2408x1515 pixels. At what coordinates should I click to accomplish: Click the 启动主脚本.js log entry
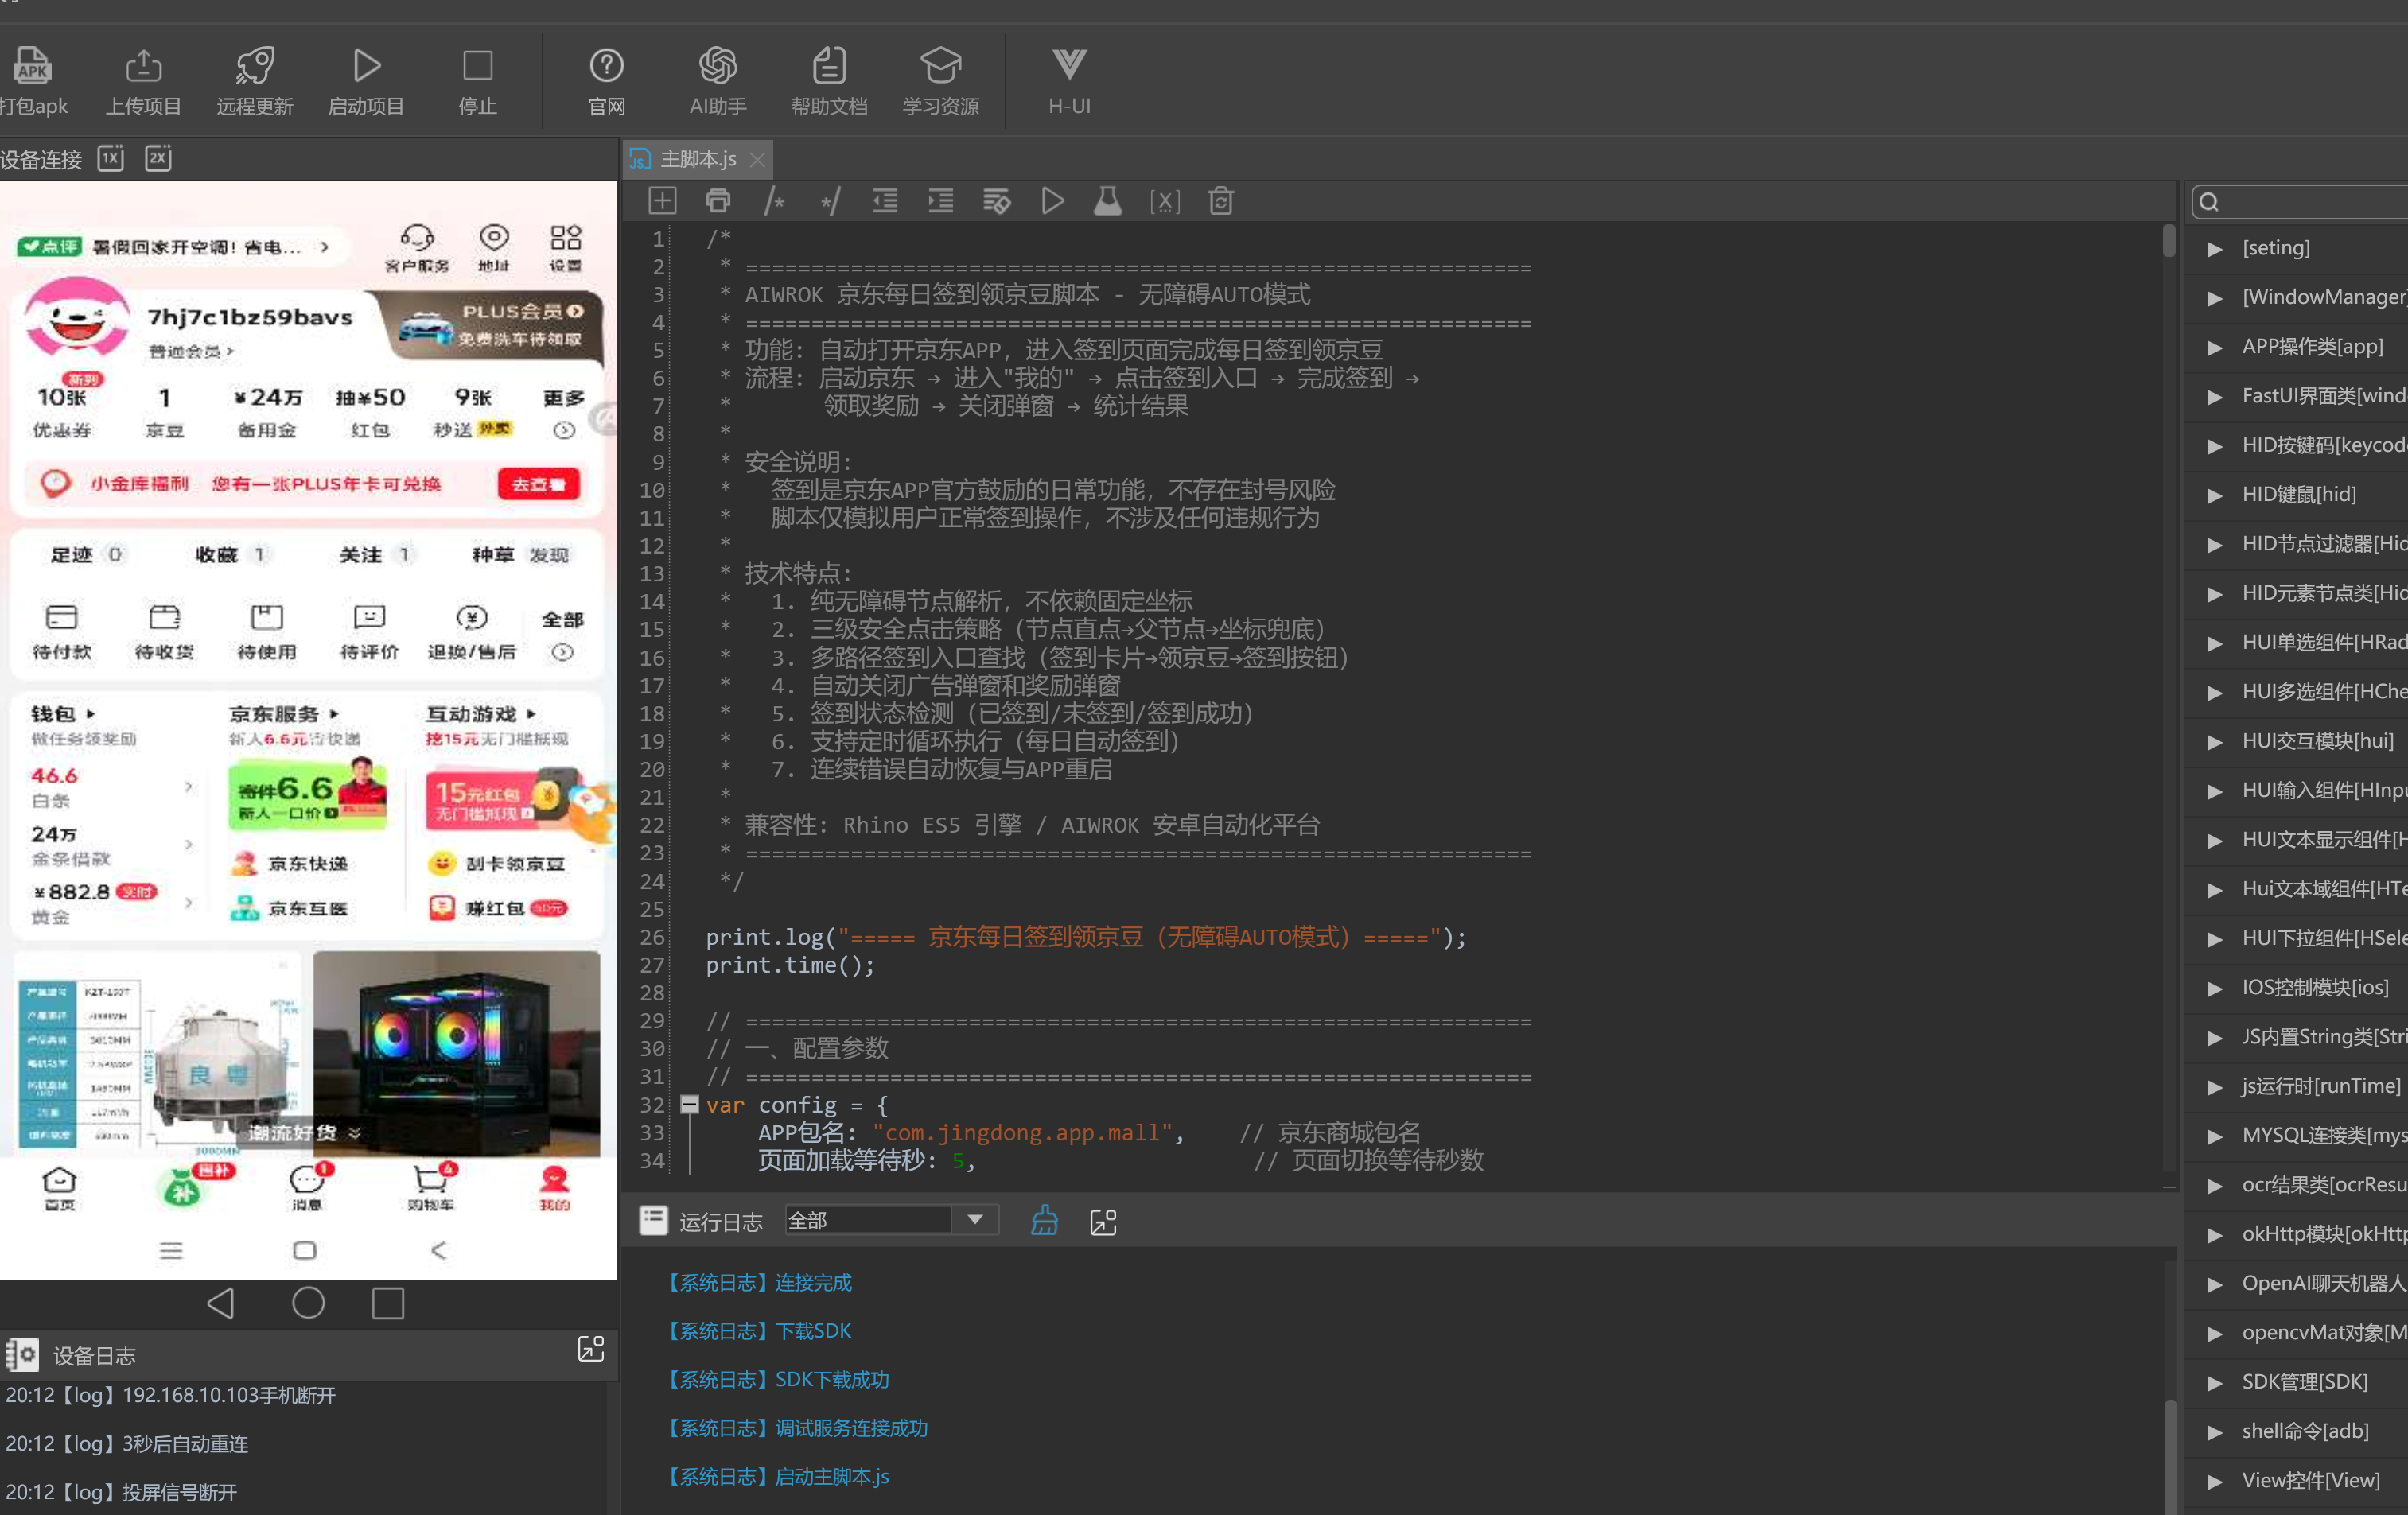(778, 1477)
